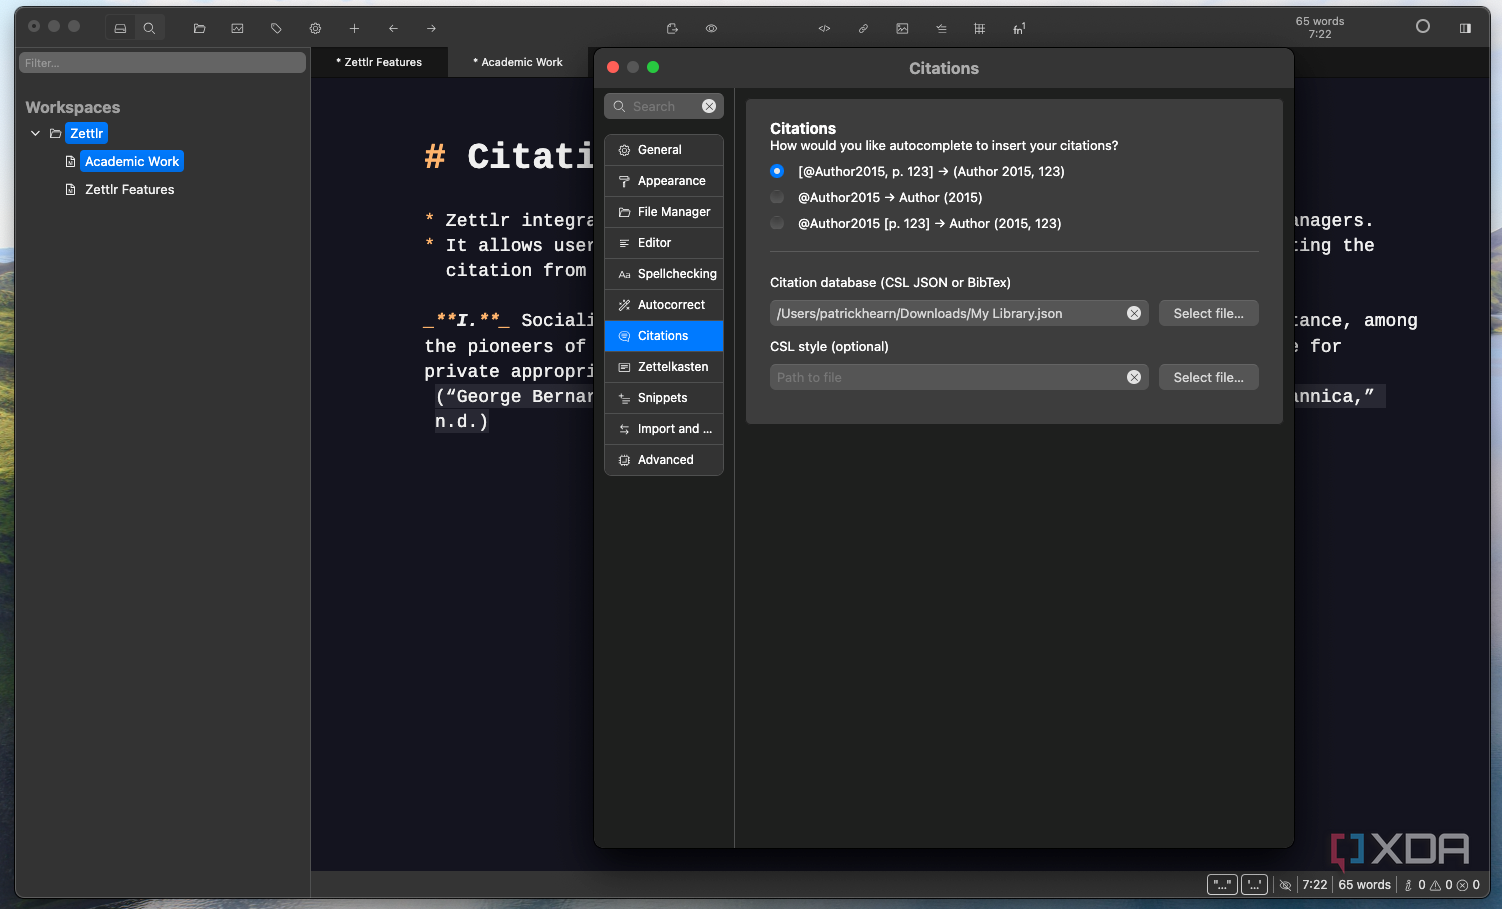This screenshot has height=909, width=1502.
Task: Click the global search magnifier icon
Action: tap(149, 29)
